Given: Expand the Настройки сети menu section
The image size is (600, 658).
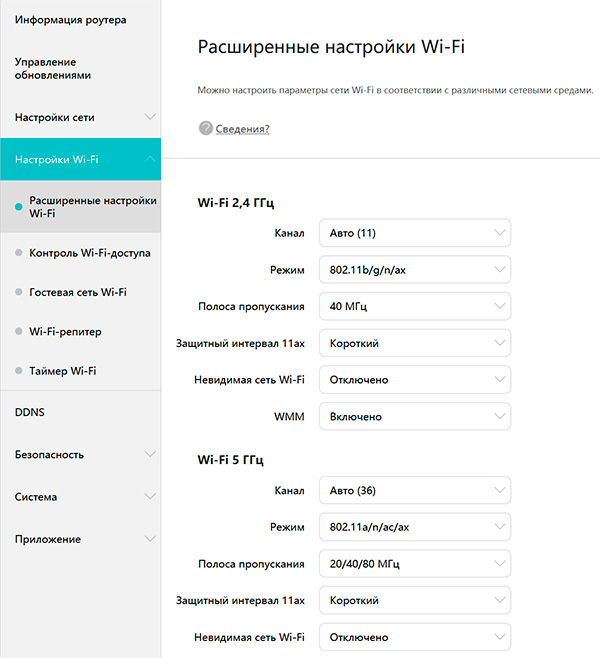Looking at the screenshot, I should click(x=150, y=117).
